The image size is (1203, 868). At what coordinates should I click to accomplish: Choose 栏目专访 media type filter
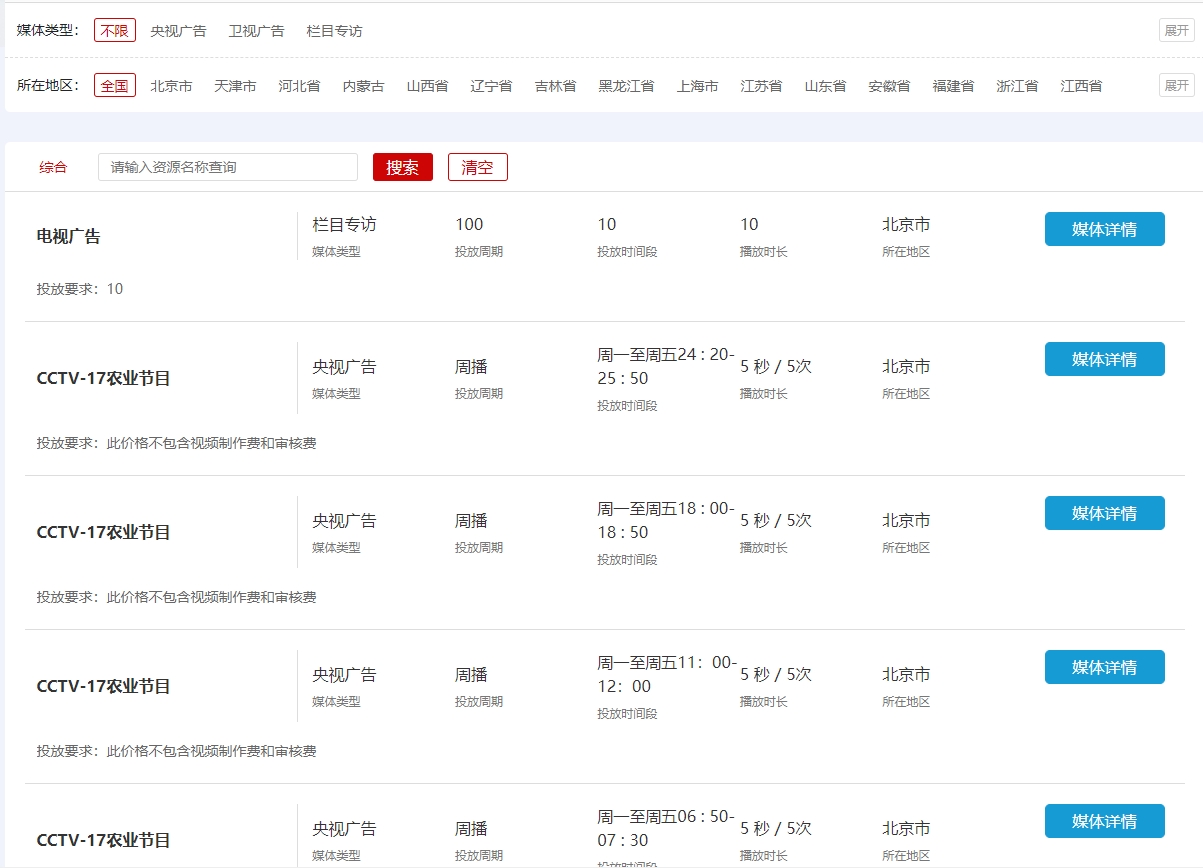(334, 31)
